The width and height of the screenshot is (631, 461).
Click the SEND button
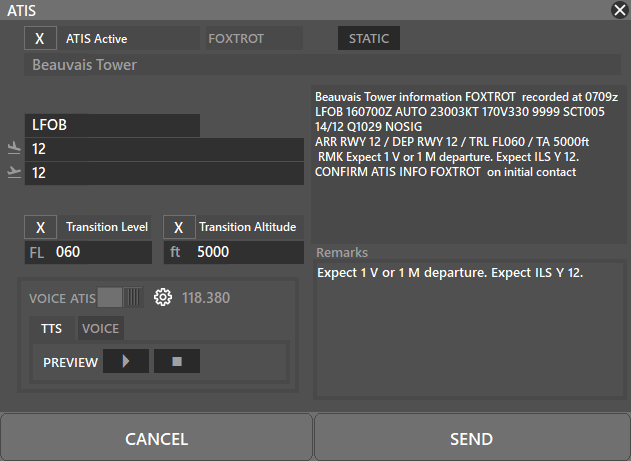[472, 438]
